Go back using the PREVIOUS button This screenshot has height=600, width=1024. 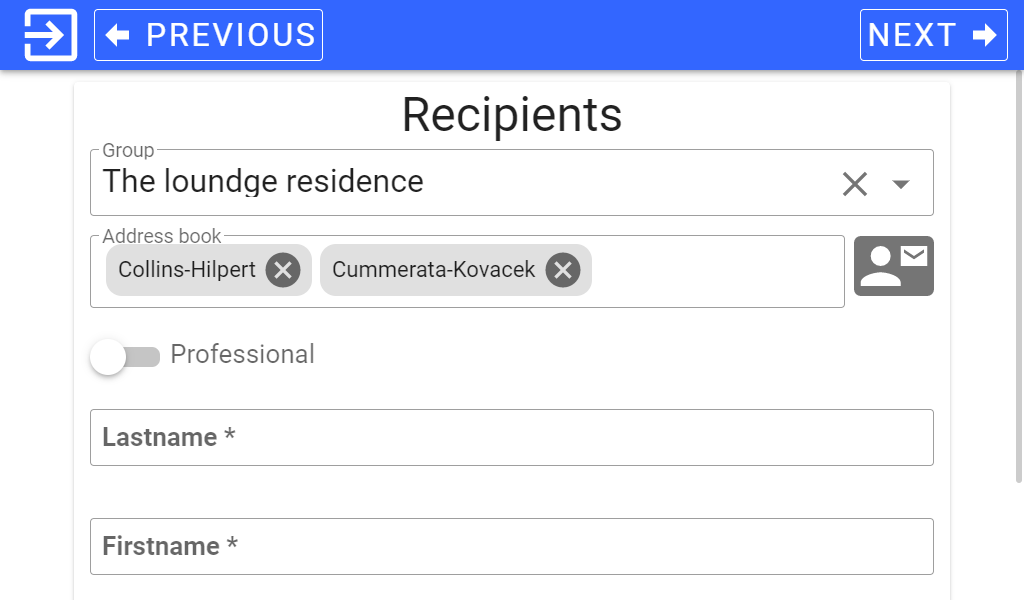[208, 35]
